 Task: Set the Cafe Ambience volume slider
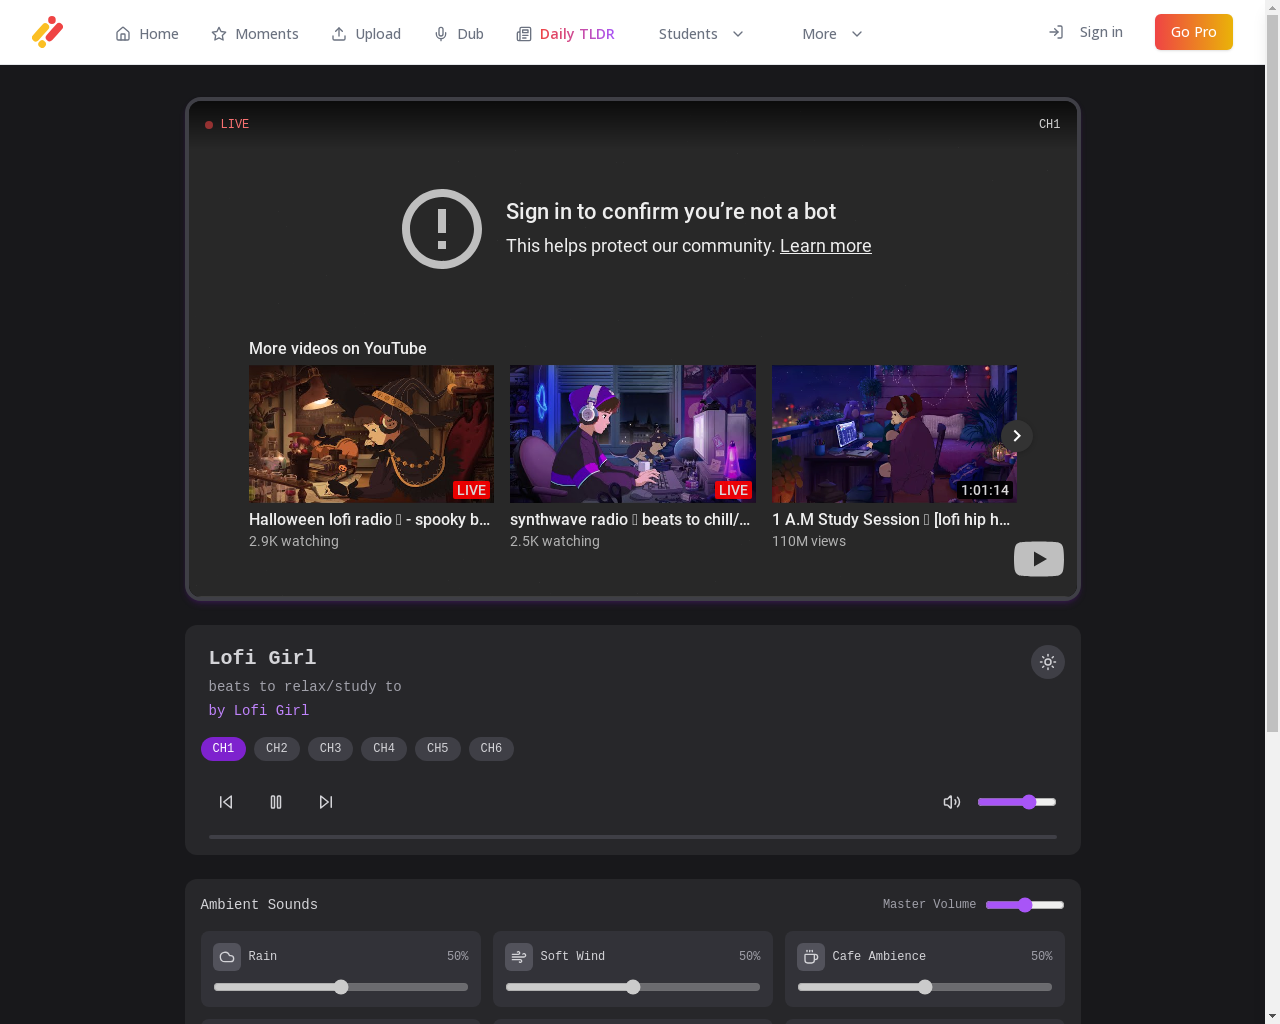pyautogui.click(x=925, y=987)
